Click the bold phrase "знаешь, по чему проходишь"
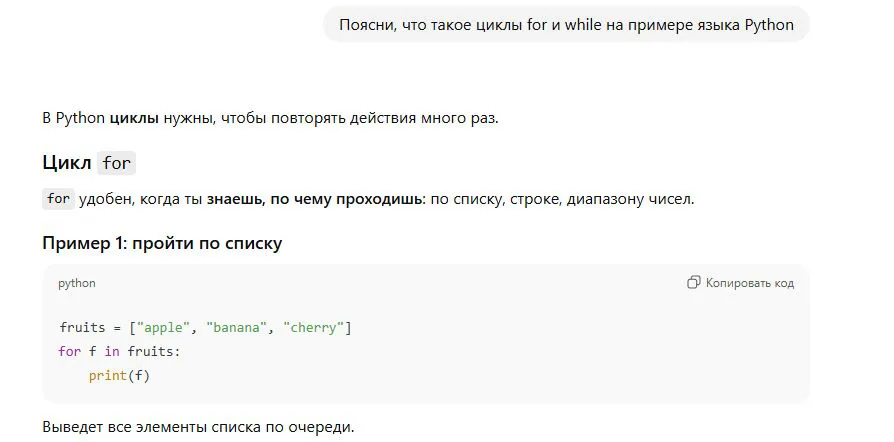 [x=316, y=199]
